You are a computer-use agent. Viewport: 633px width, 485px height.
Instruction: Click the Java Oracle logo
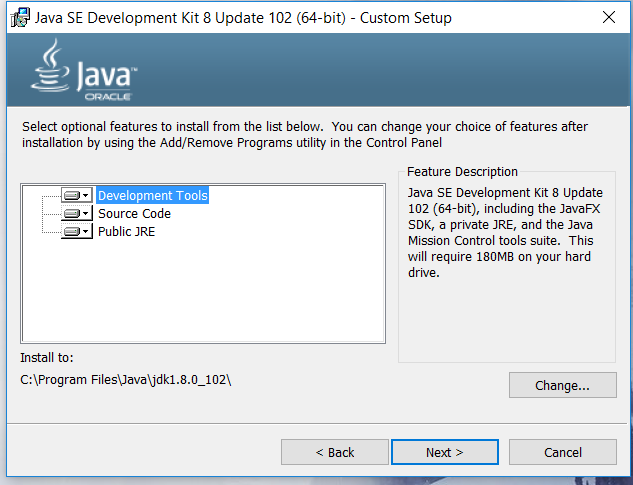84,70
